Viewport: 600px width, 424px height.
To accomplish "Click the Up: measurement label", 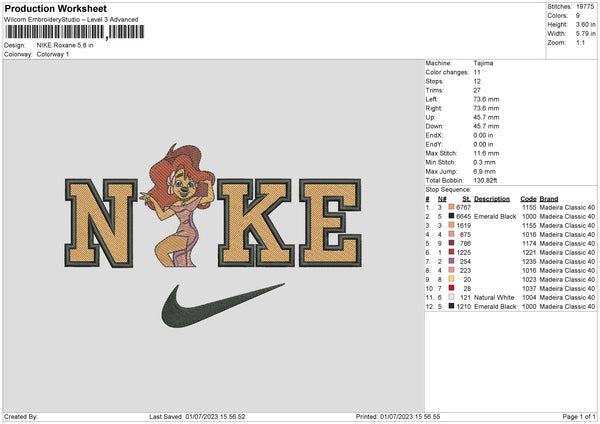I will click(430, 117).
